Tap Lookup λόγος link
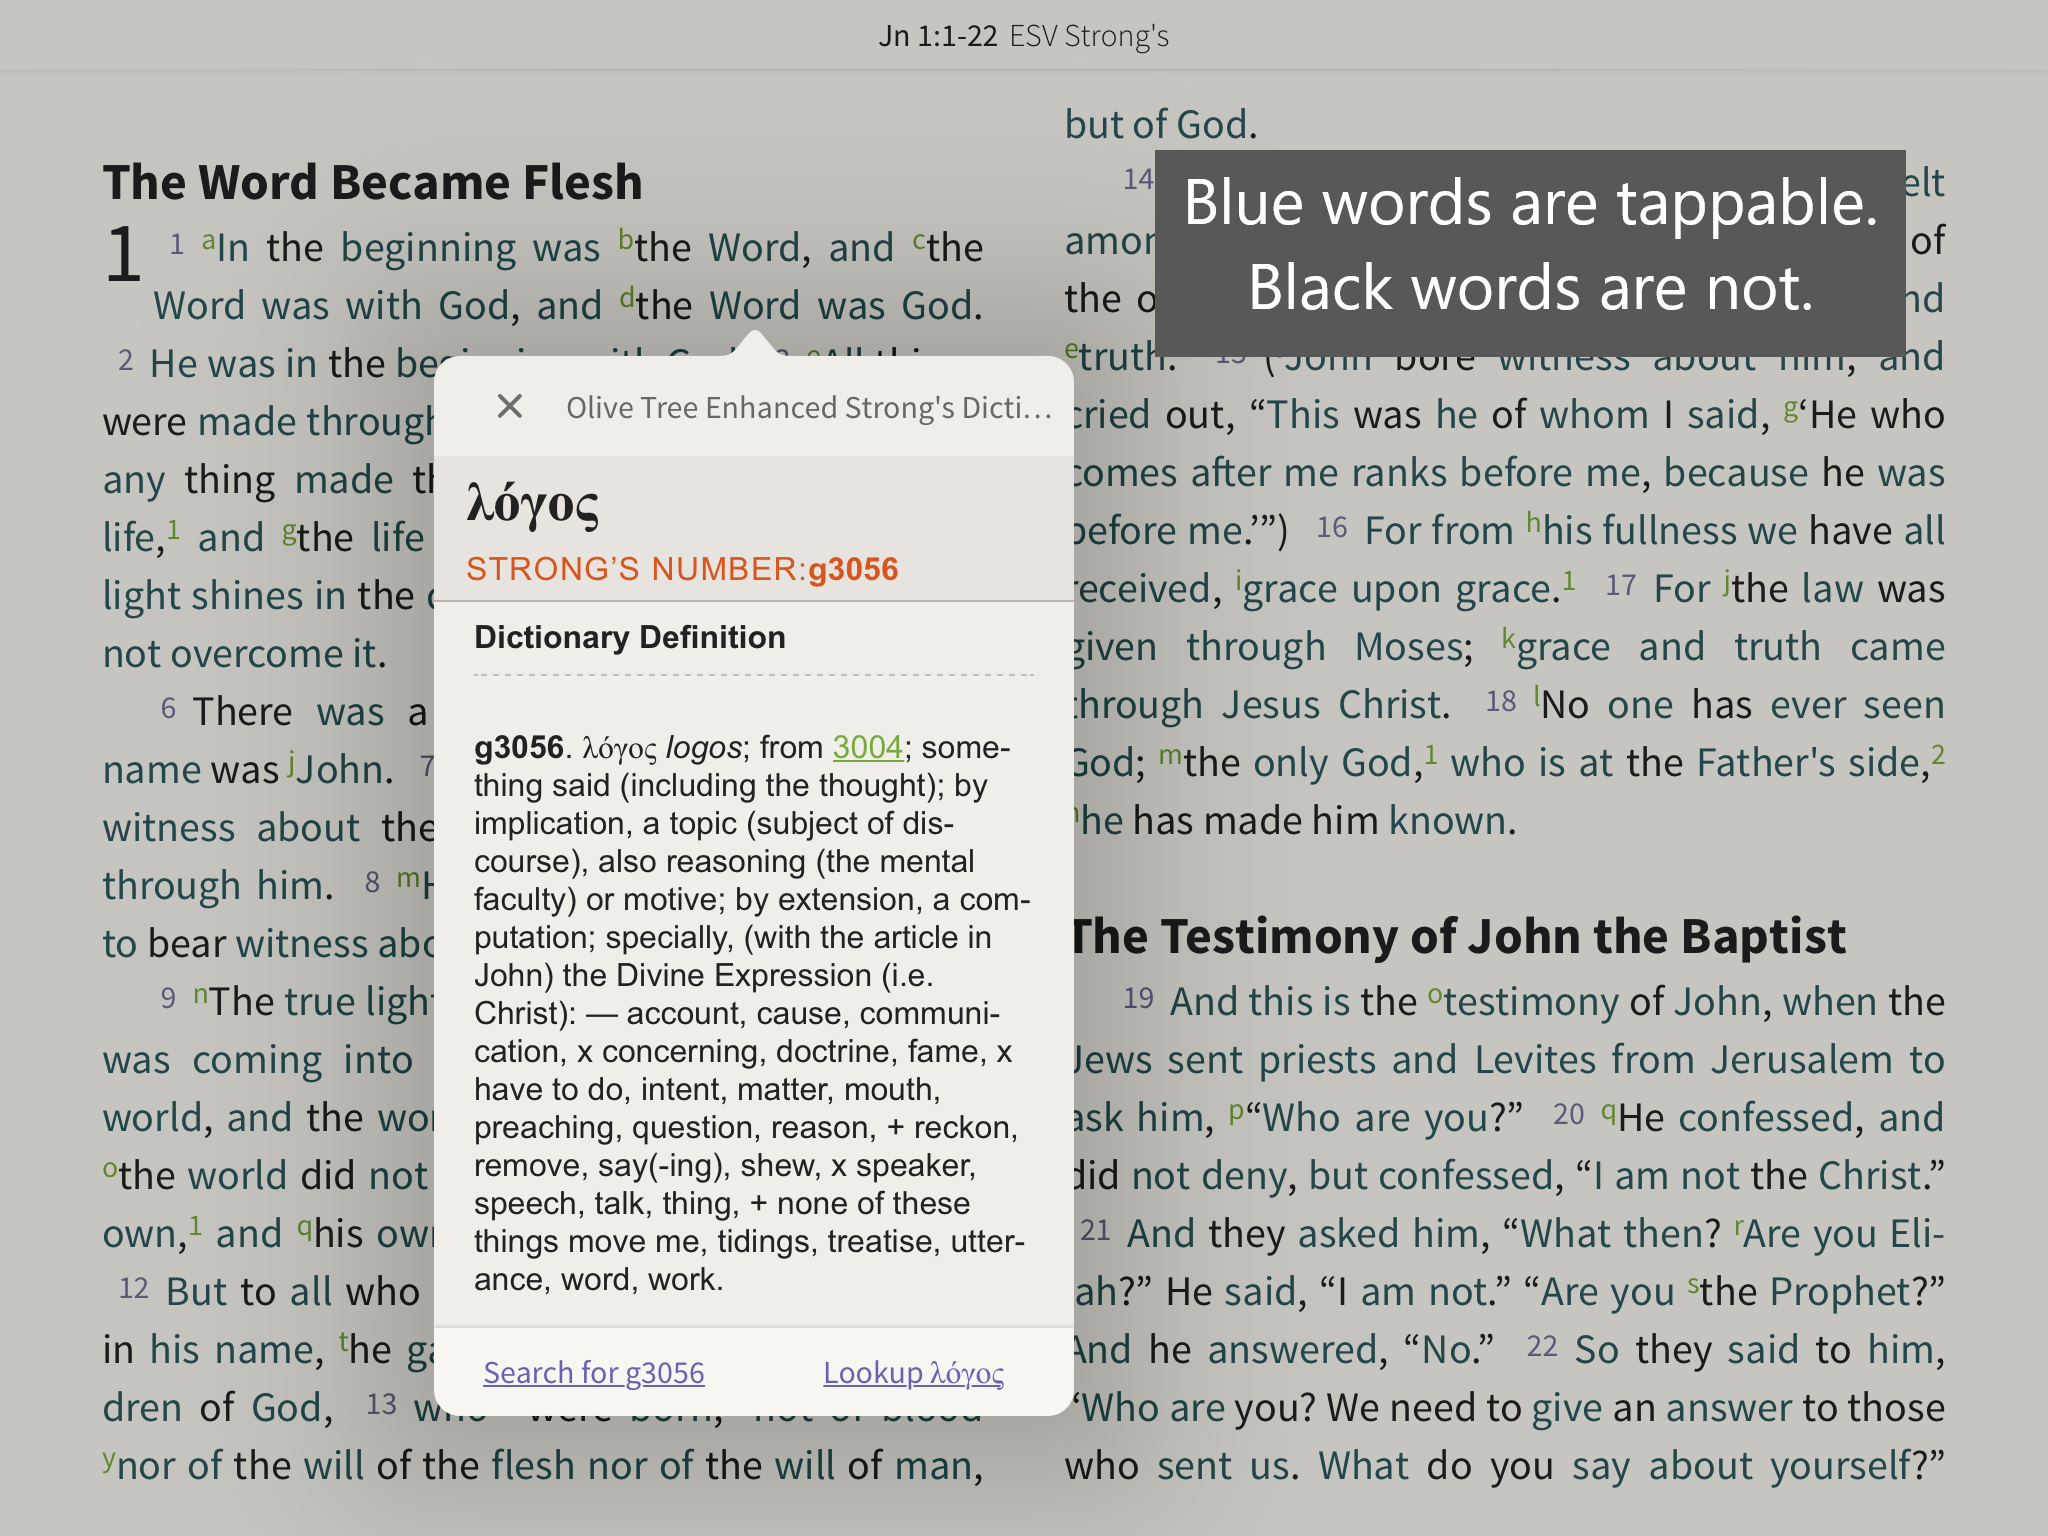Image resolution: width=2048 pixels, height=1536 pixels. tap(913, 1372)
